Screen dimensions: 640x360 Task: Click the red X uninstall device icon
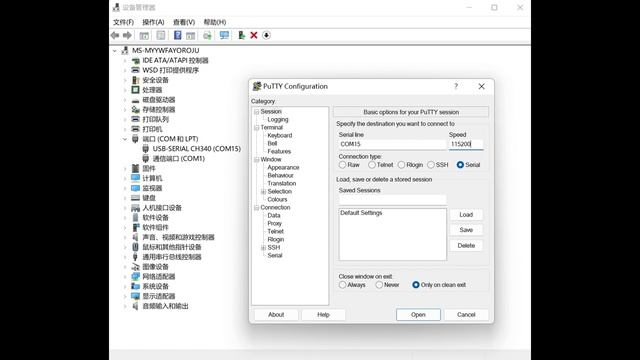click(253, 36)
